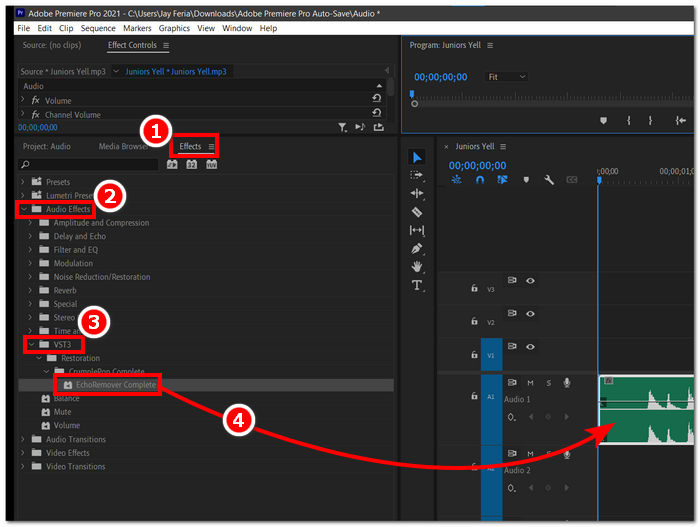Toggle lock on track V2

[x=474, y=322]
